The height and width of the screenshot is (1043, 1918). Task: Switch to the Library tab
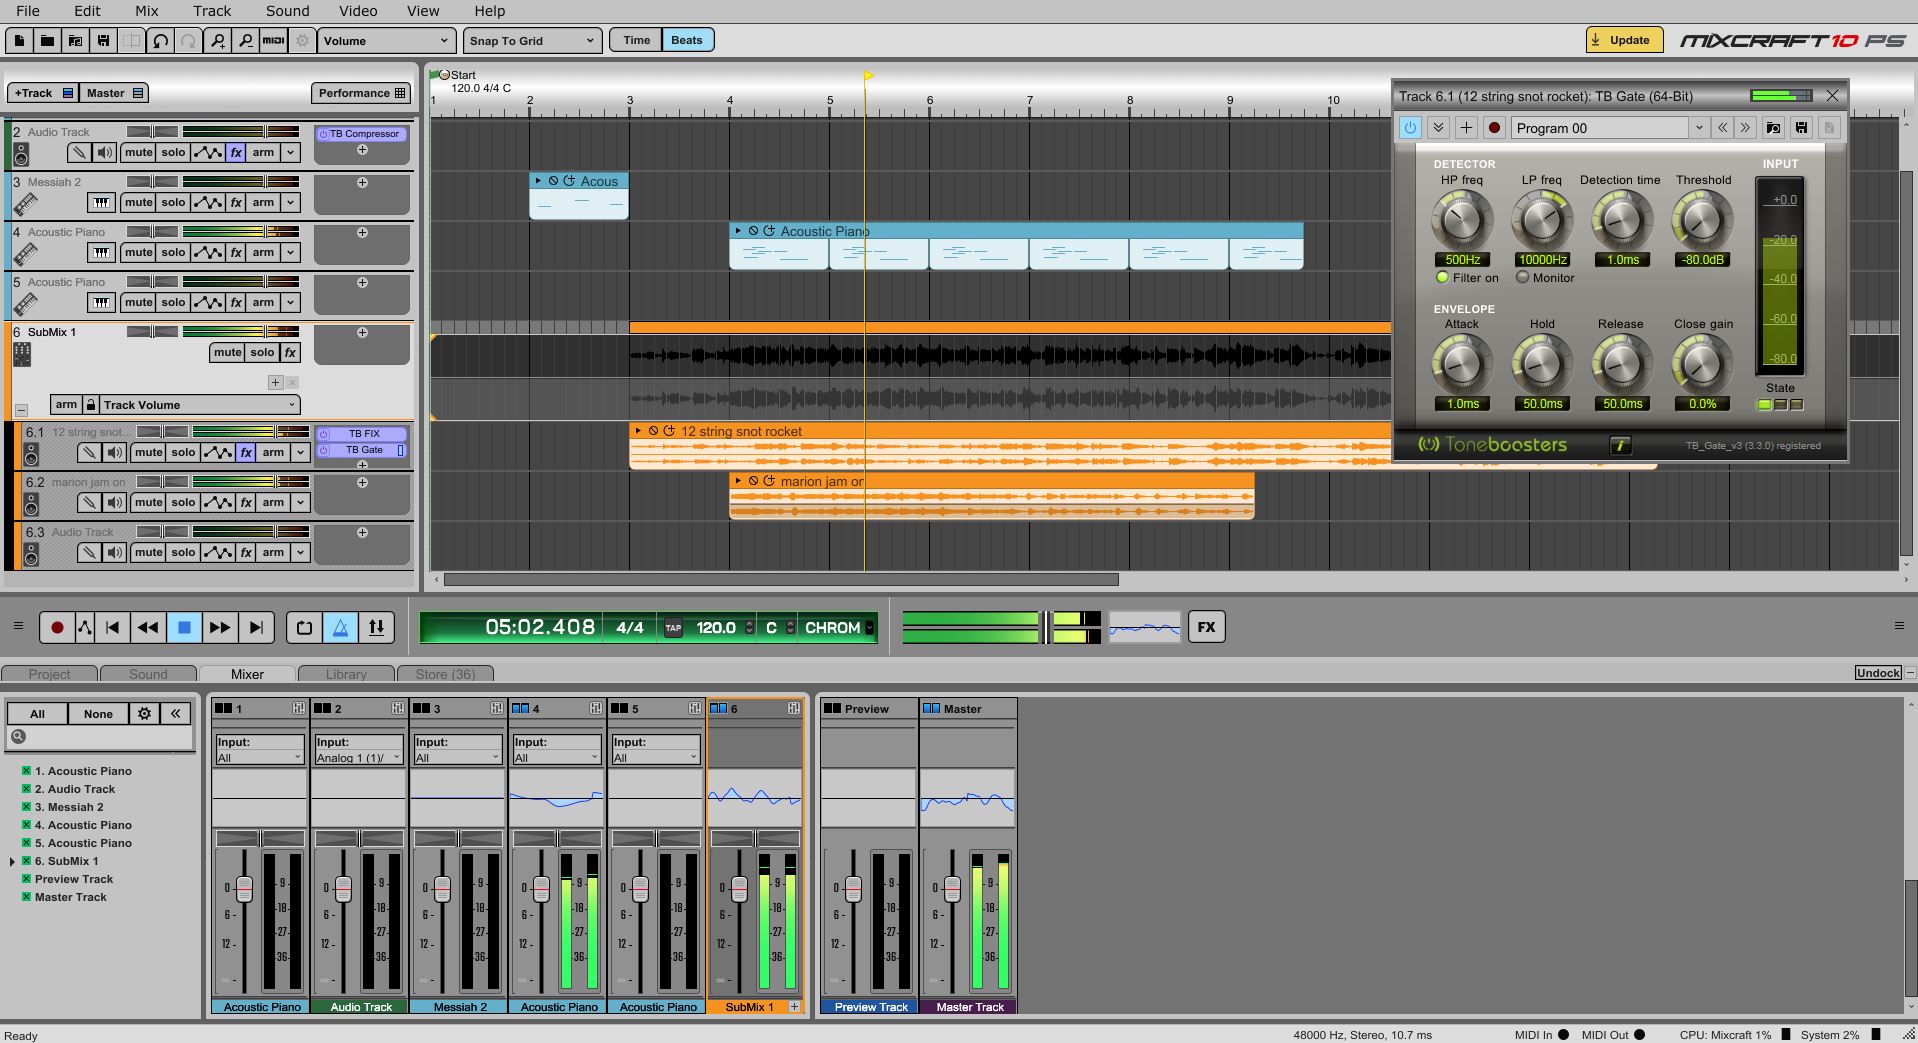tap(346, 674)
